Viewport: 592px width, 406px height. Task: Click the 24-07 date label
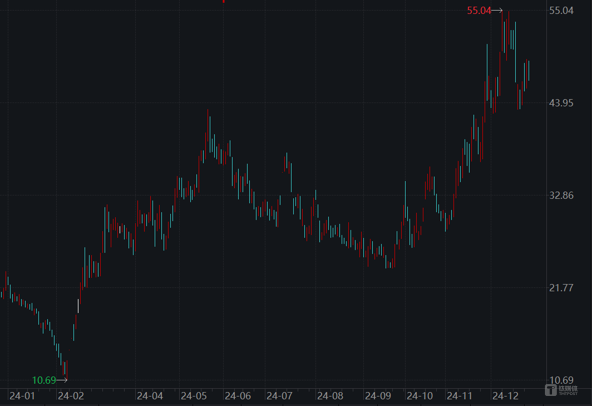tap(279, 396)
